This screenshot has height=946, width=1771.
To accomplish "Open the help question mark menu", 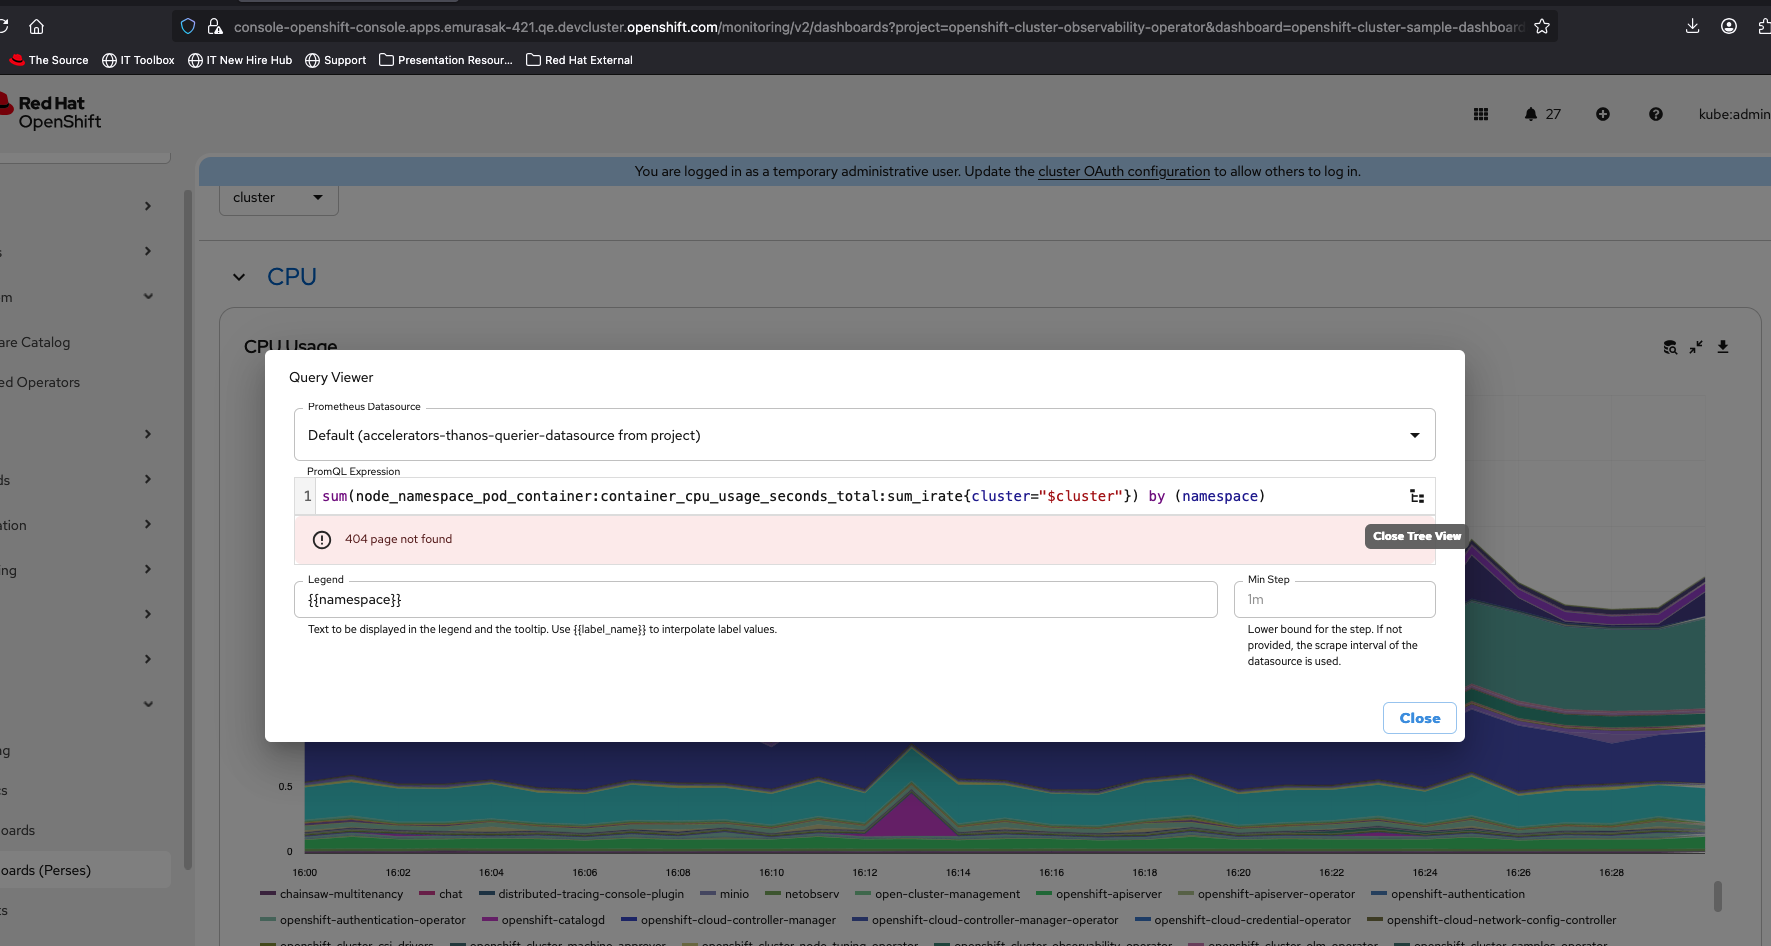I will [x=1656, y=115].
